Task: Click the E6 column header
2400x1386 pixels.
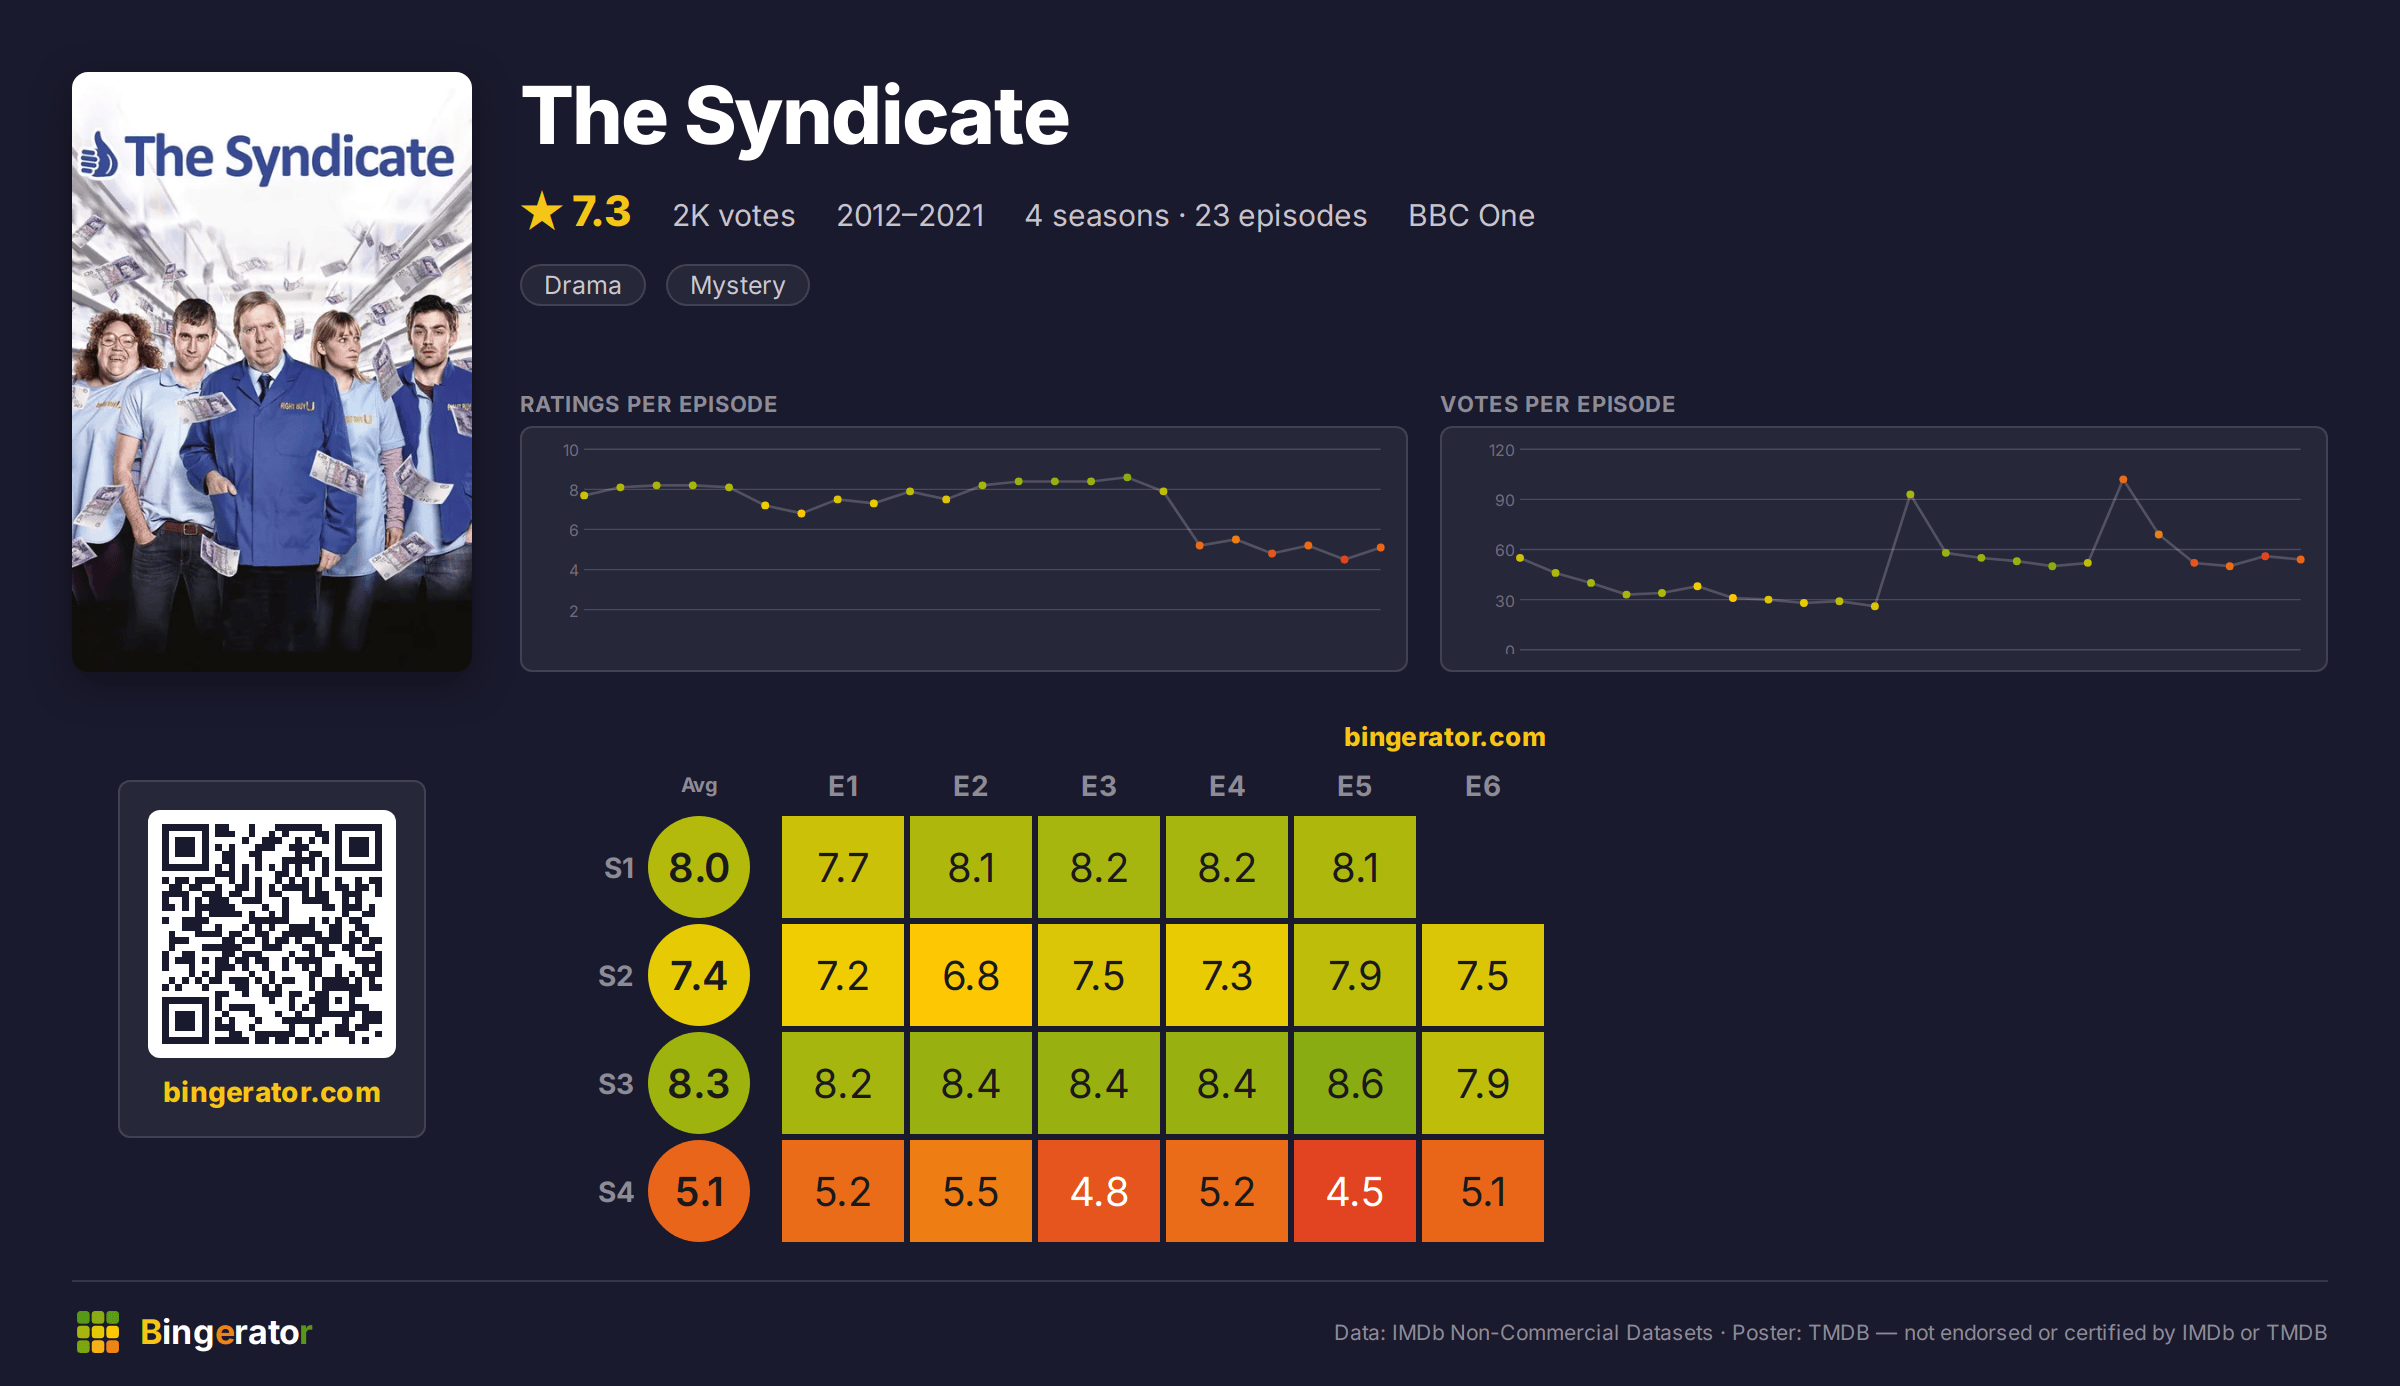Action: (1483, 786)
